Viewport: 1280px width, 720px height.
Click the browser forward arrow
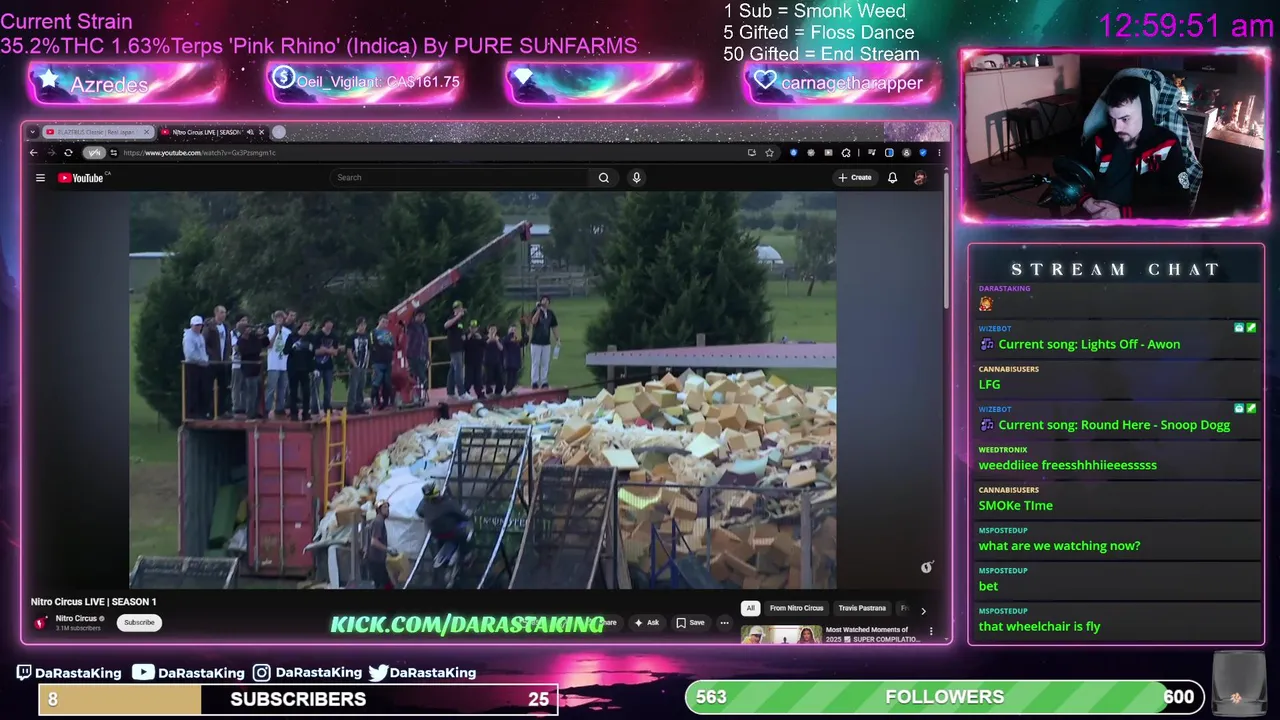(x=50, y=153)
